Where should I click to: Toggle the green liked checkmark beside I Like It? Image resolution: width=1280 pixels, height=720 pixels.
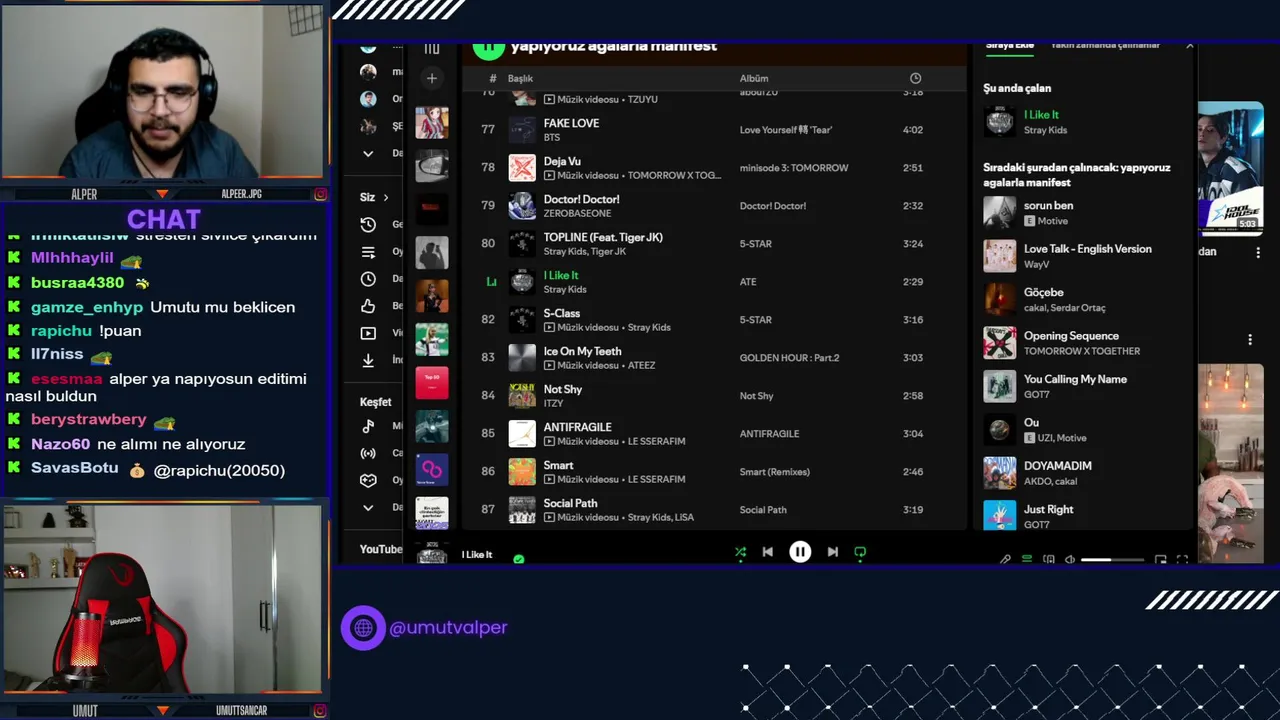click(518, 559)
